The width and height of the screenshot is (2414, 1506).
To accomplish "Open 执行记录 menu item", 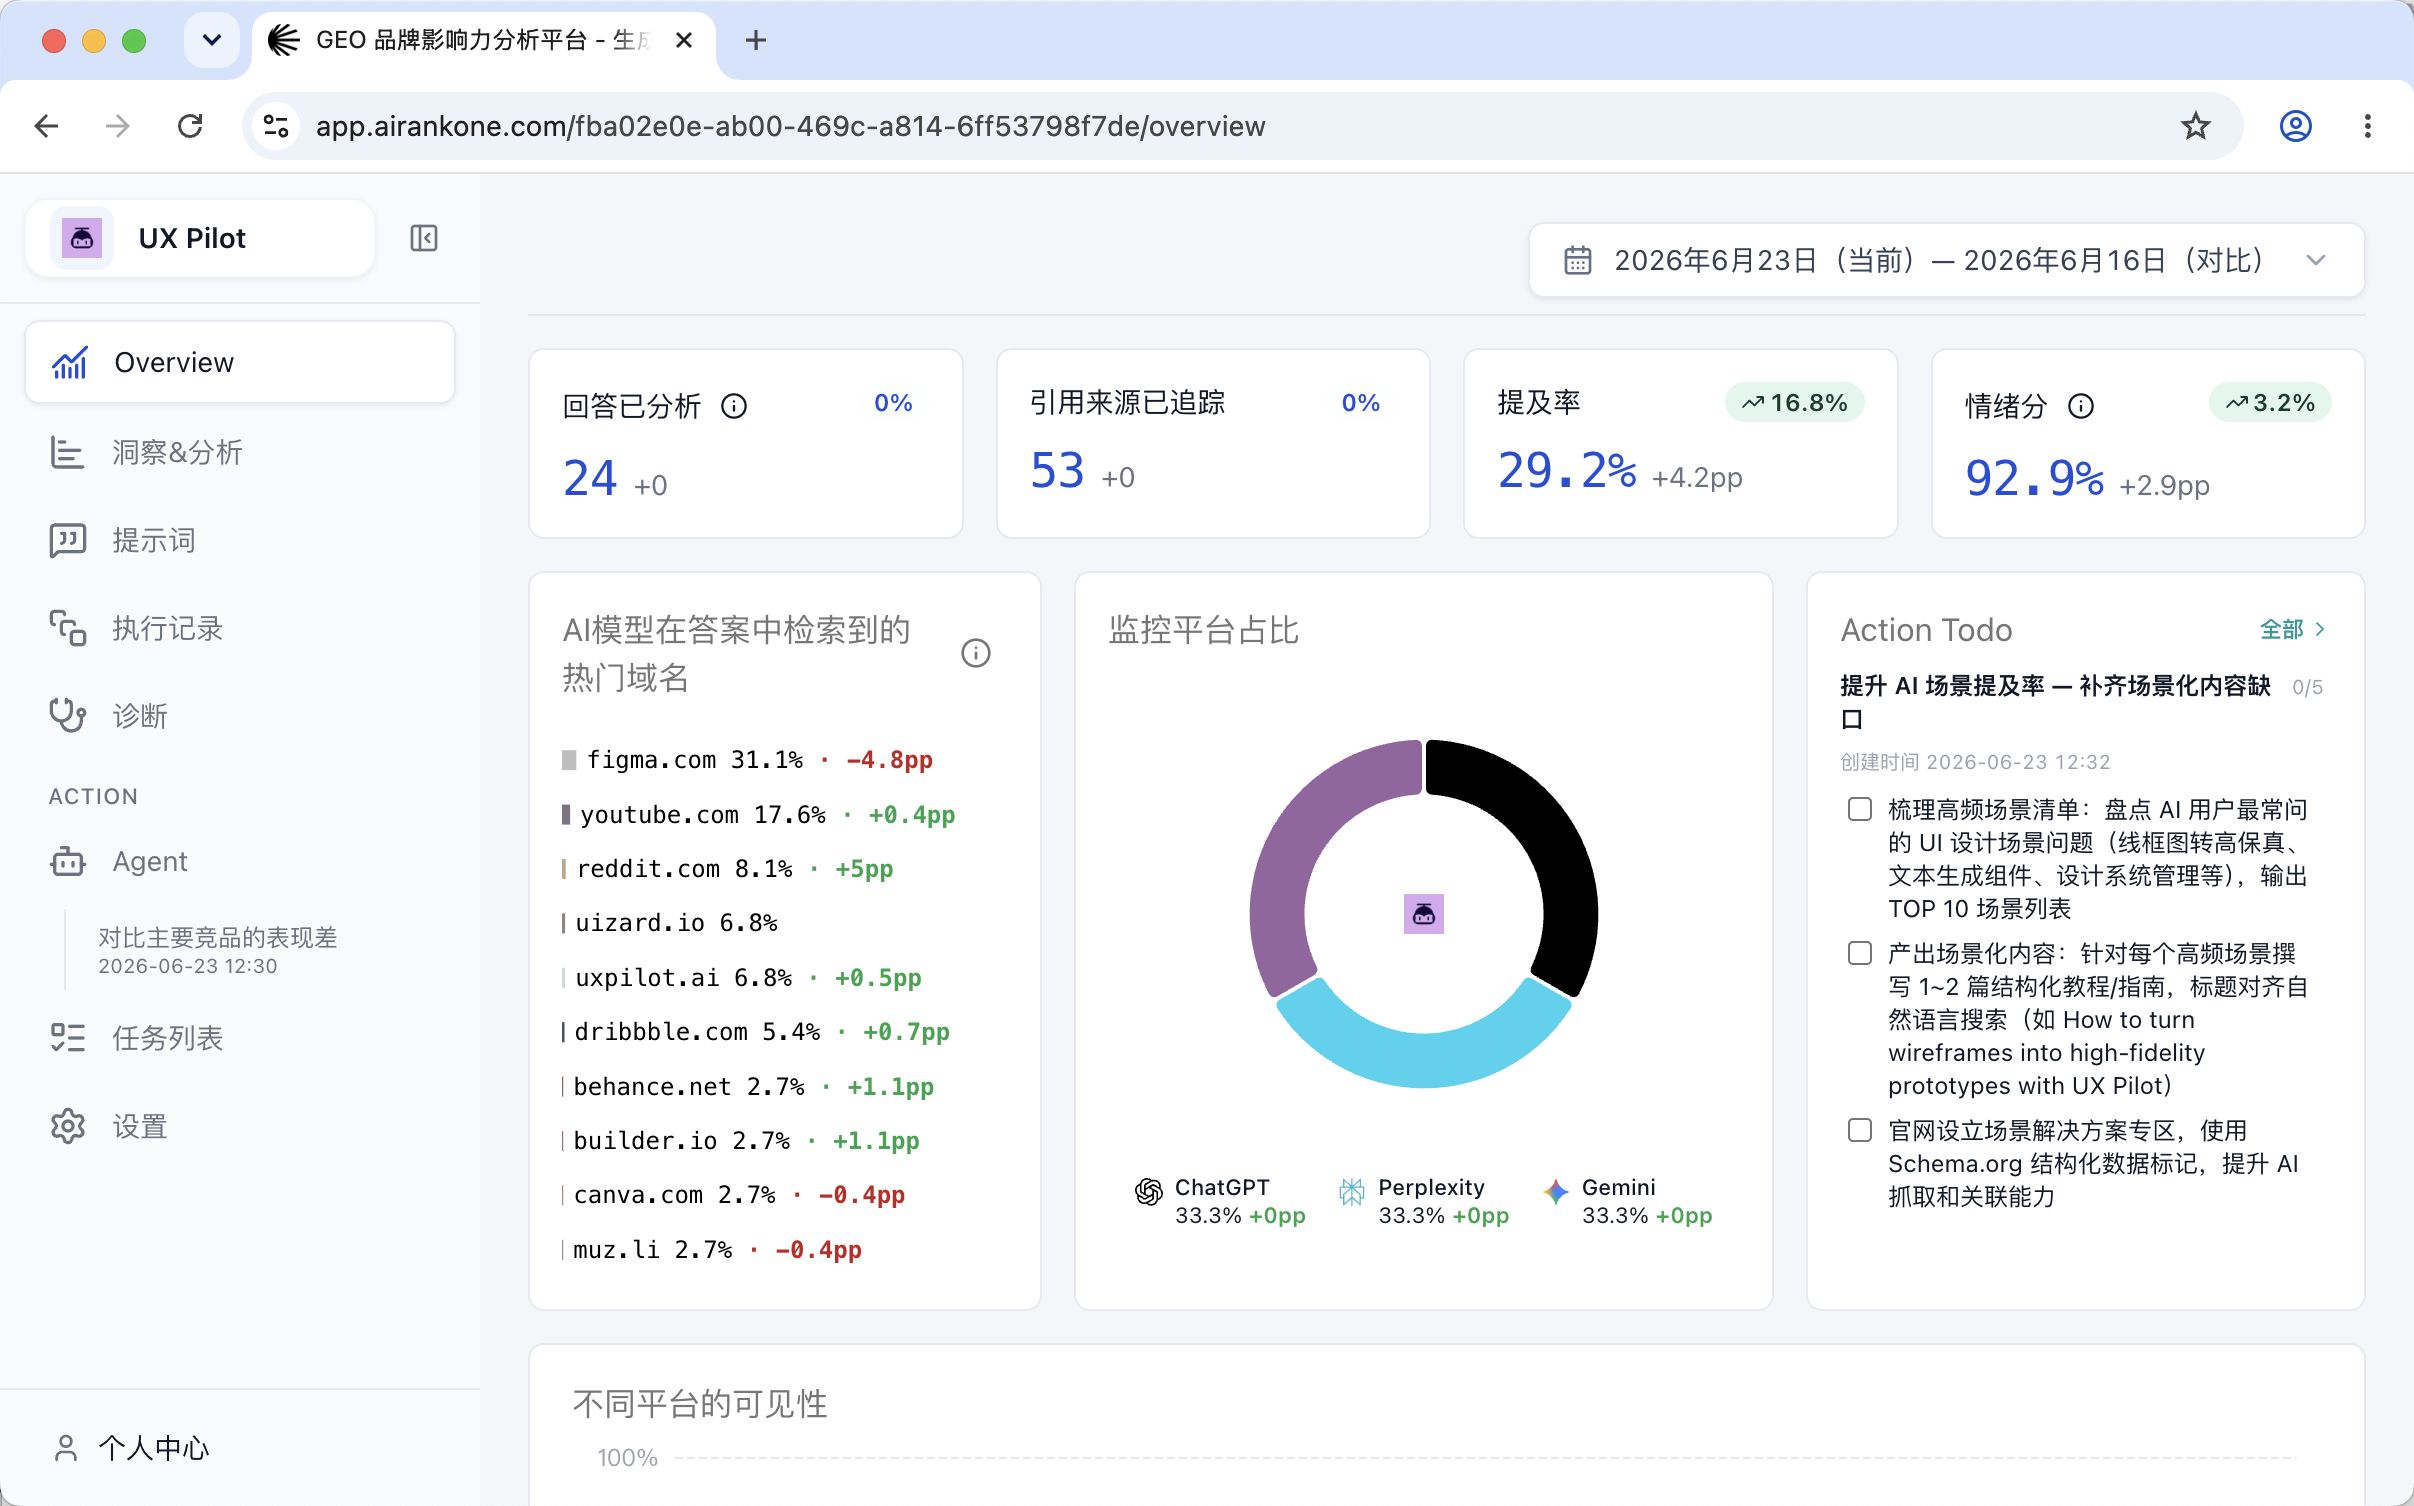I will 240,628.
